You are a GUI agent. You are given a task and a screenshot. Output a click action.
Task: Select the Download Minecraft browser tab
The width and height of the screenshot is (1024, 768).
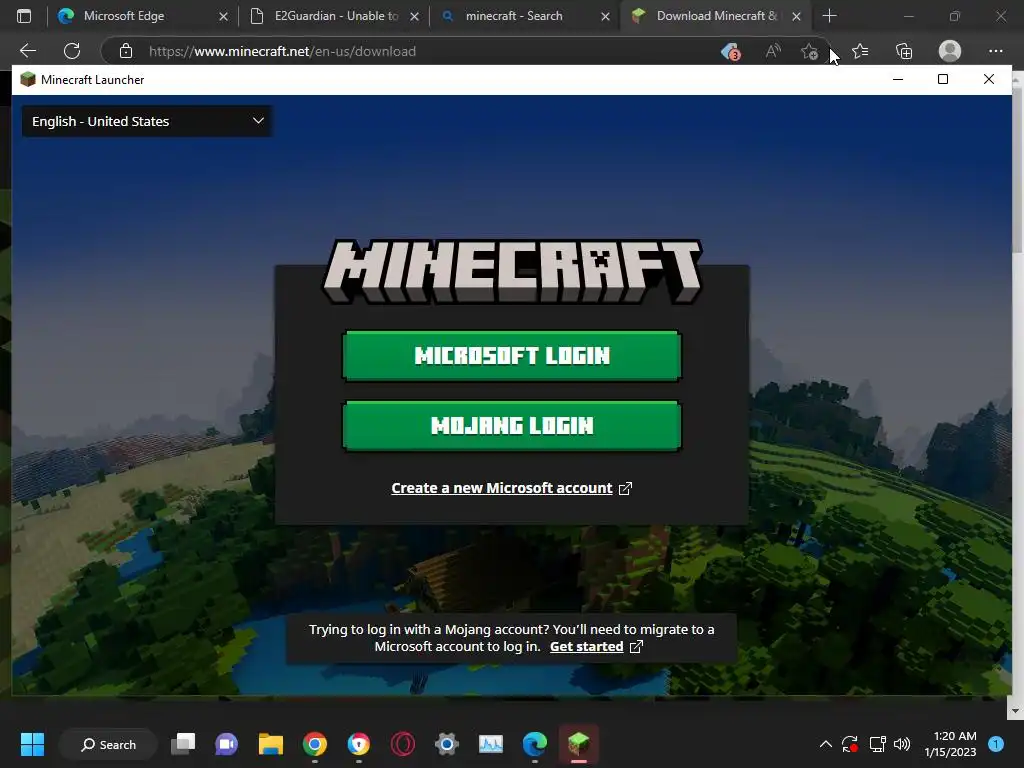click(x=717, y=16)
